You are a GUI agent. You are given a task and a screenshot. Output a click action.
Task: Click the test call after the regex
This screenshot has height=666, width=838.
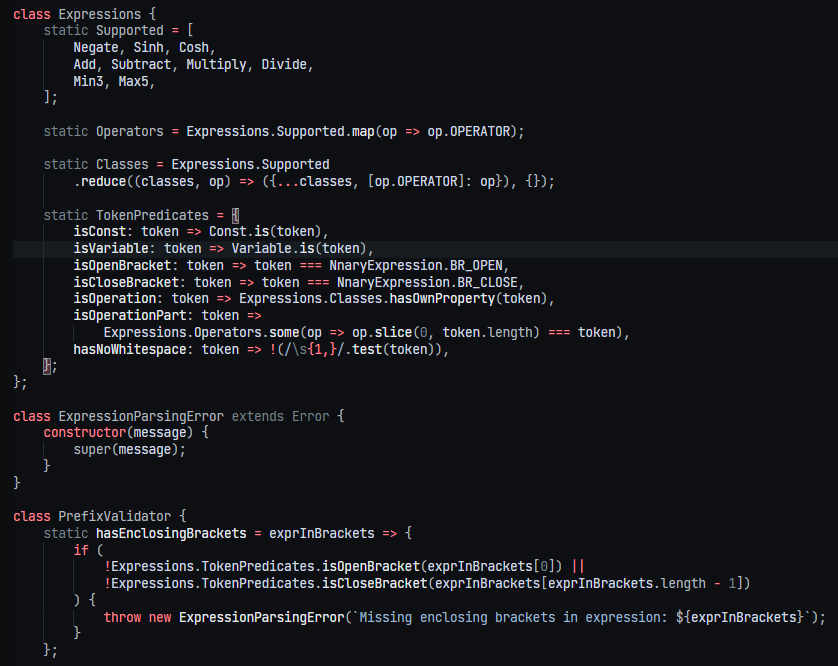(367, 350)
